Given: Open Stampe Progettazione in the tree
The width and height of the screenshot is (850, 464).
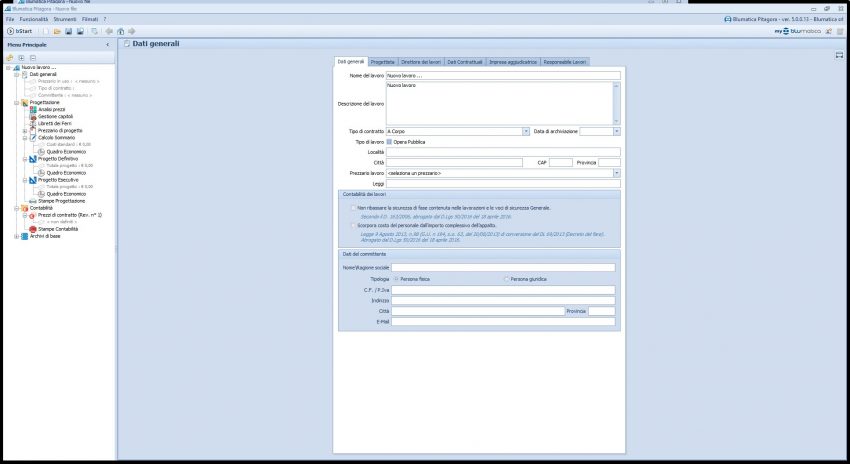Looking at the screenshot, I should (x=61, y=201).
